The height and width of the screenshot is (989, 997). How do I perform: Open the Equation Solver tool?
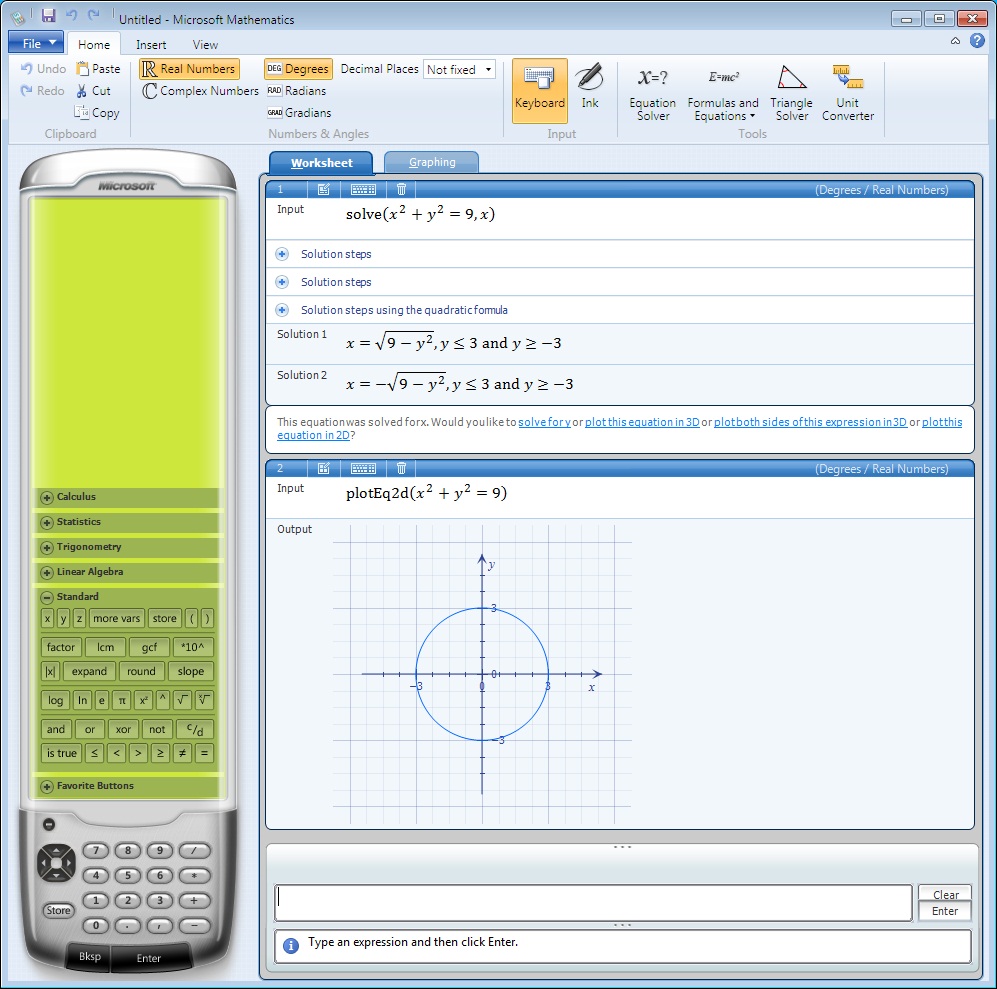pyautogui.click(x=652, y=91)
